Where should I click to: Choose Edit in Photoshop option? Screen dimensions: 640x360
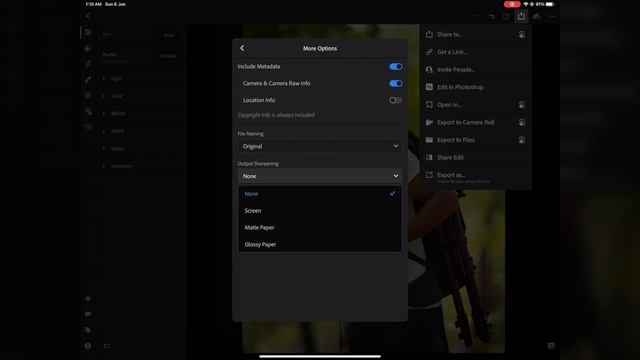476,87
